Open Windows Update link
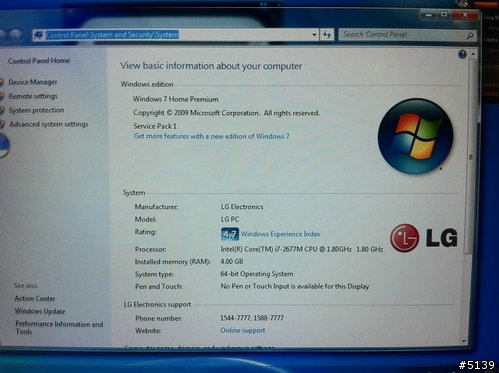 pyautogui.click(x=40, y=311)
